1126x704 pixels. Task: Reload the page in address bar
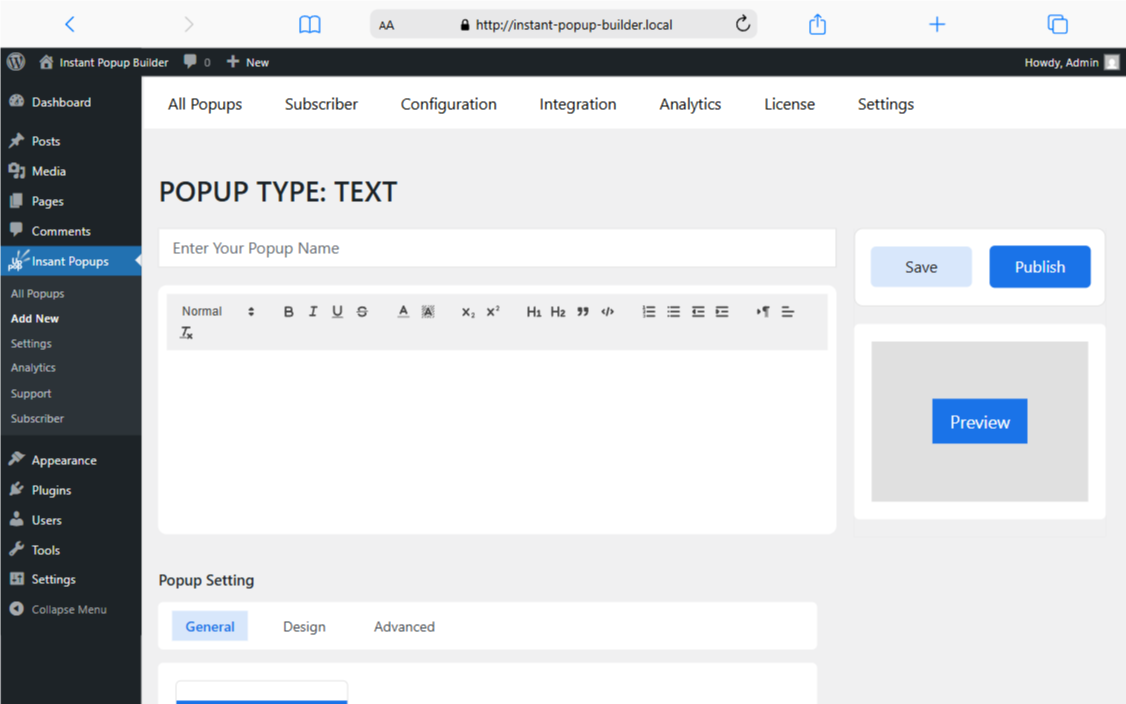point(743,24)
